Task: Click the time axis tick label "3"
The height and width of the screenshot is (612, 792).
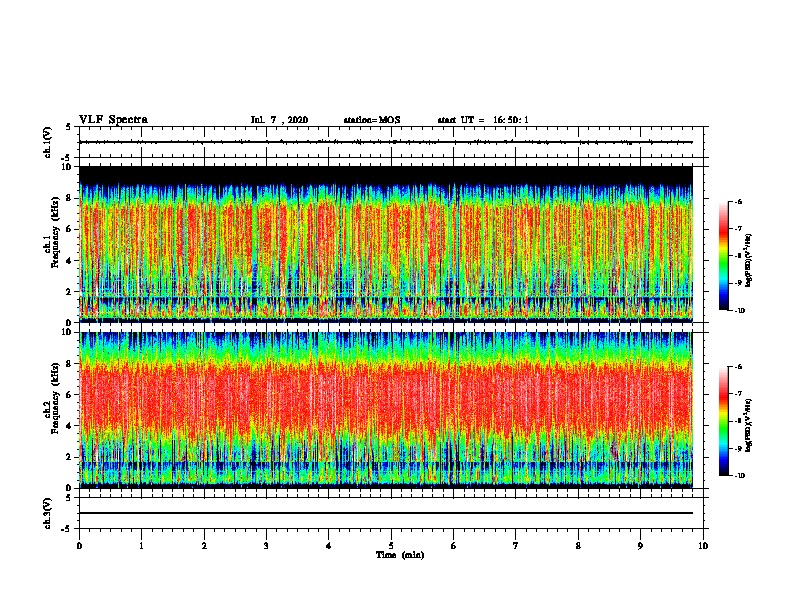Action: 266,546
